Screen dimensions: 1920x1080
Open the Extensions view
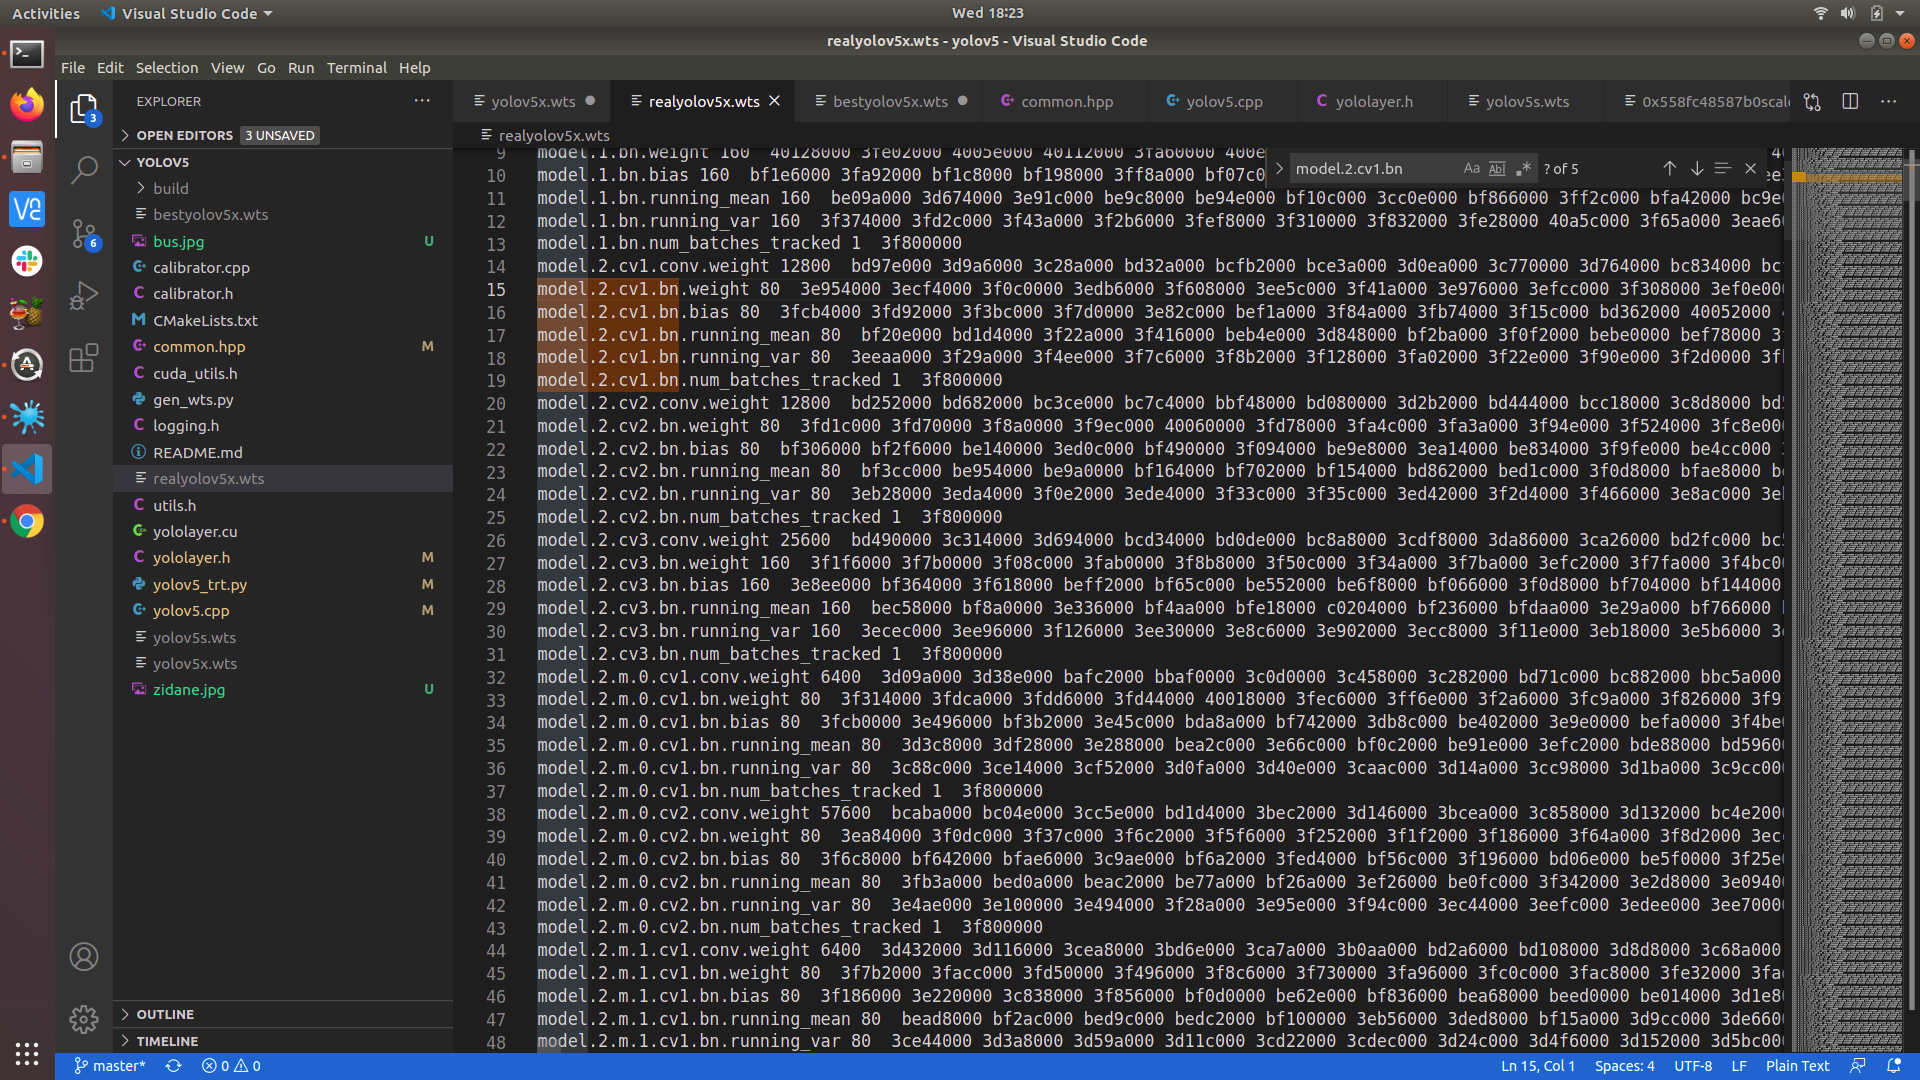[x=84, y=358]
